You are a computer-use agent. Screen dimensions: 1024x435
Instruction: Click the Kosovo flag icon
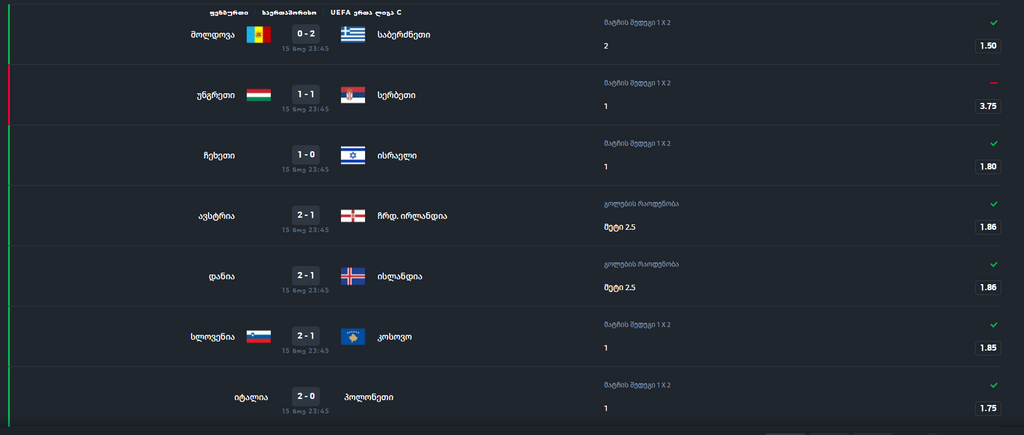pyautogui.click(x=353, y=337)
